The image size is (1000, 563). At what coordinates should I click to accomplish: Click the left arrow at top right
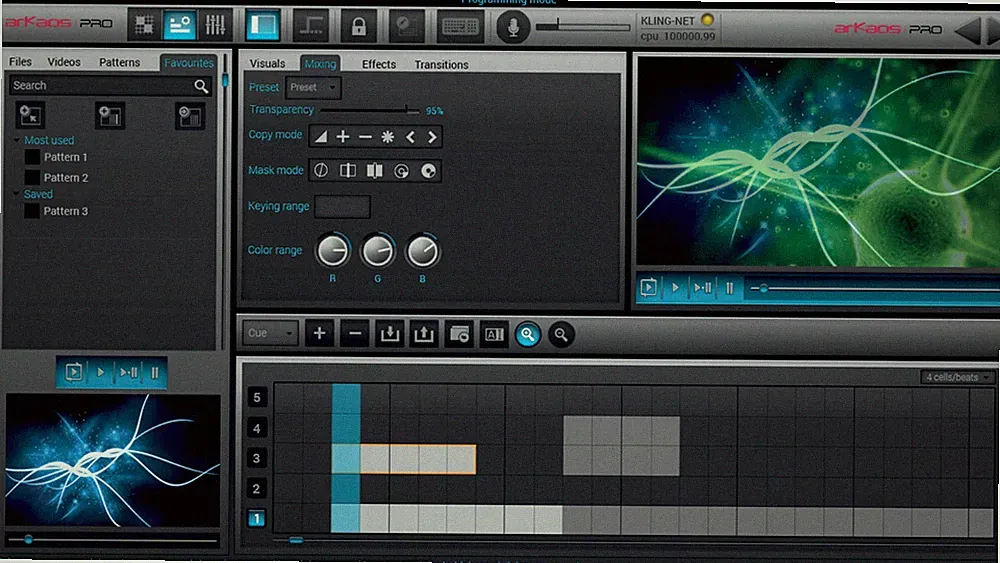click(967, 31)
